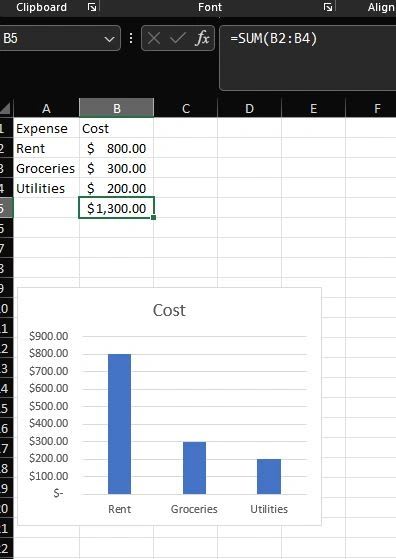Select the Rent bar in chart
The image size is (396, 559).
[119, 424]
